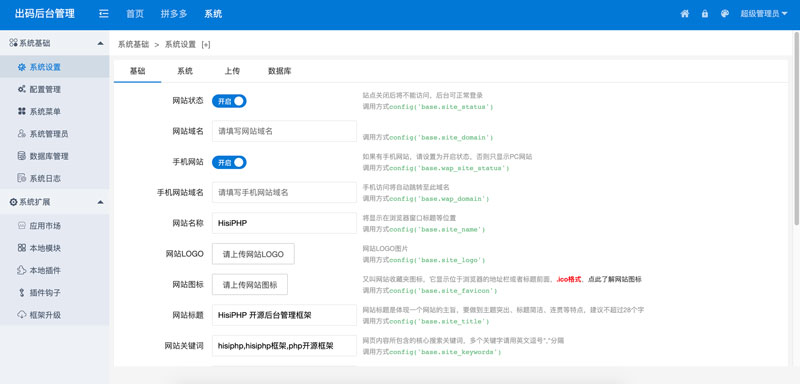Viewport: 800px width, 384px height.
Task: Open the 系统 top menu
Action: click(x=213, y=14)
